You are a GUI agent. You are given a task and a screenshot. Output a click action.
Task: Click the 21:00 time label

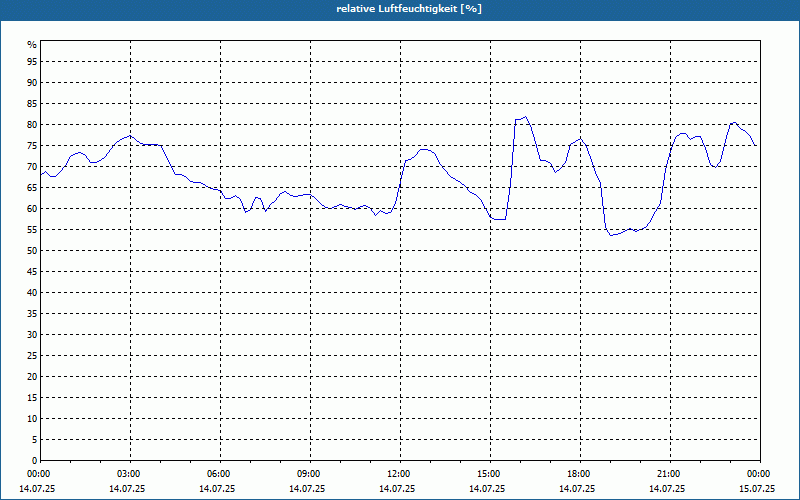coord(670,474)
